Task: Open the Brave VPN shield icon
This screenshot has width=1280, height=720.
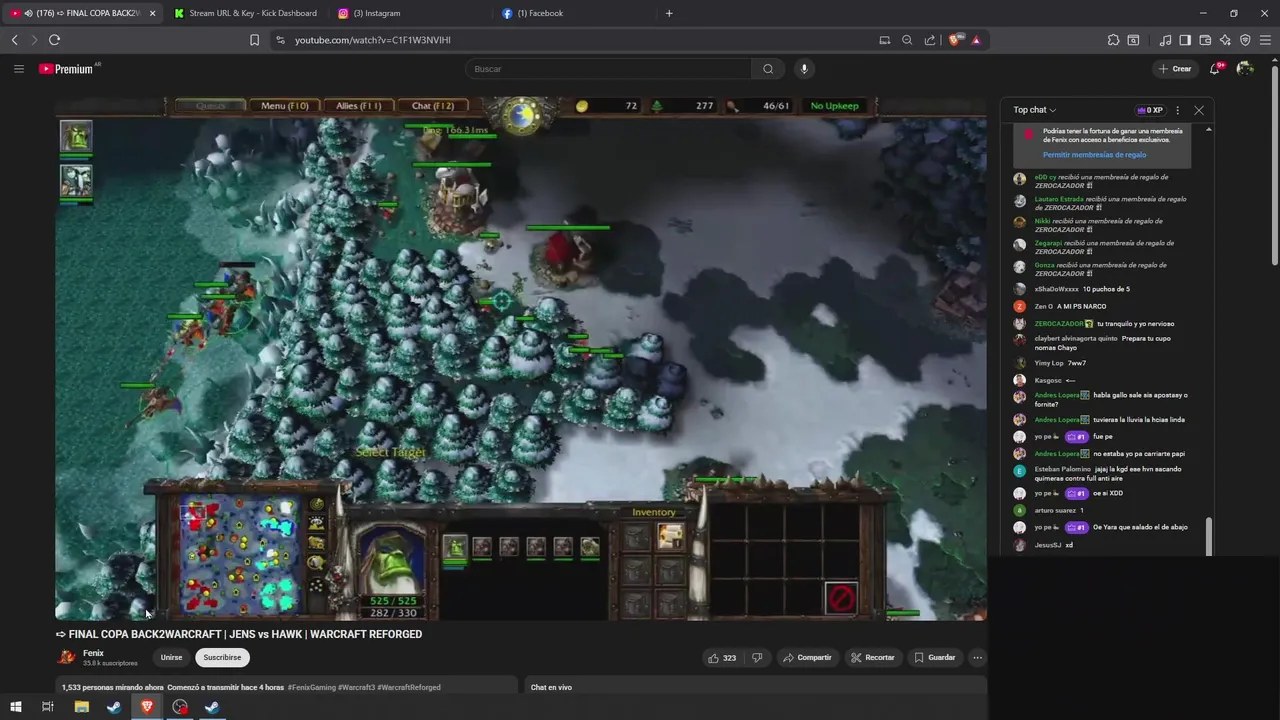Action: (x=1245, y=40)
